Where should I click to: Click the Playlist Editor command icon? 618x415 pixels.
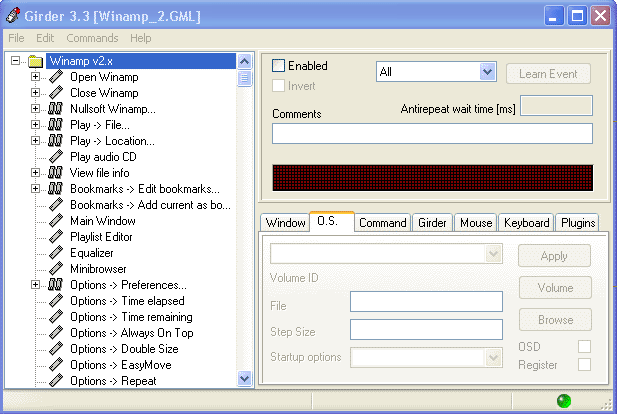[56, 237]
